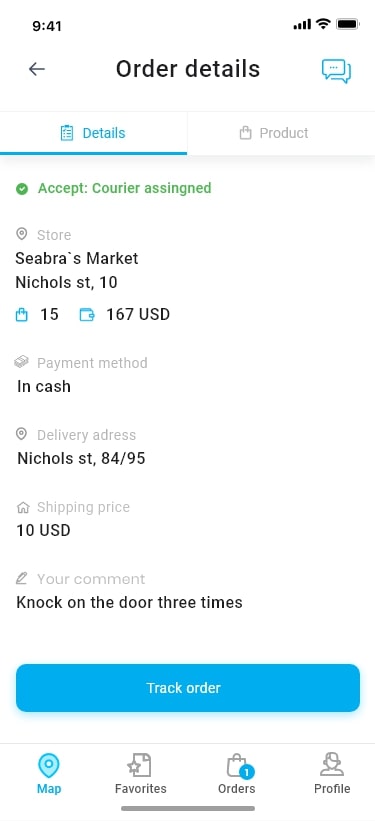The height and width of the screenshot is (821, 375).
Task: Tap the wallet icon beside 167 USD
Action: point(87,315)
